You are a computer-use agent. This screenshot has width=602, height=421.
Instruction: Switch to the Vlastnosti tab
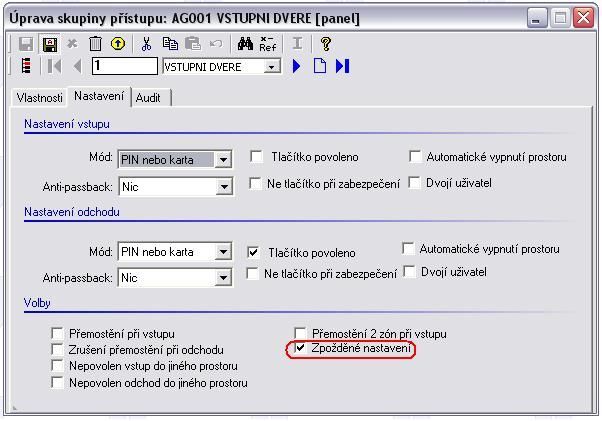click(39, 97)
